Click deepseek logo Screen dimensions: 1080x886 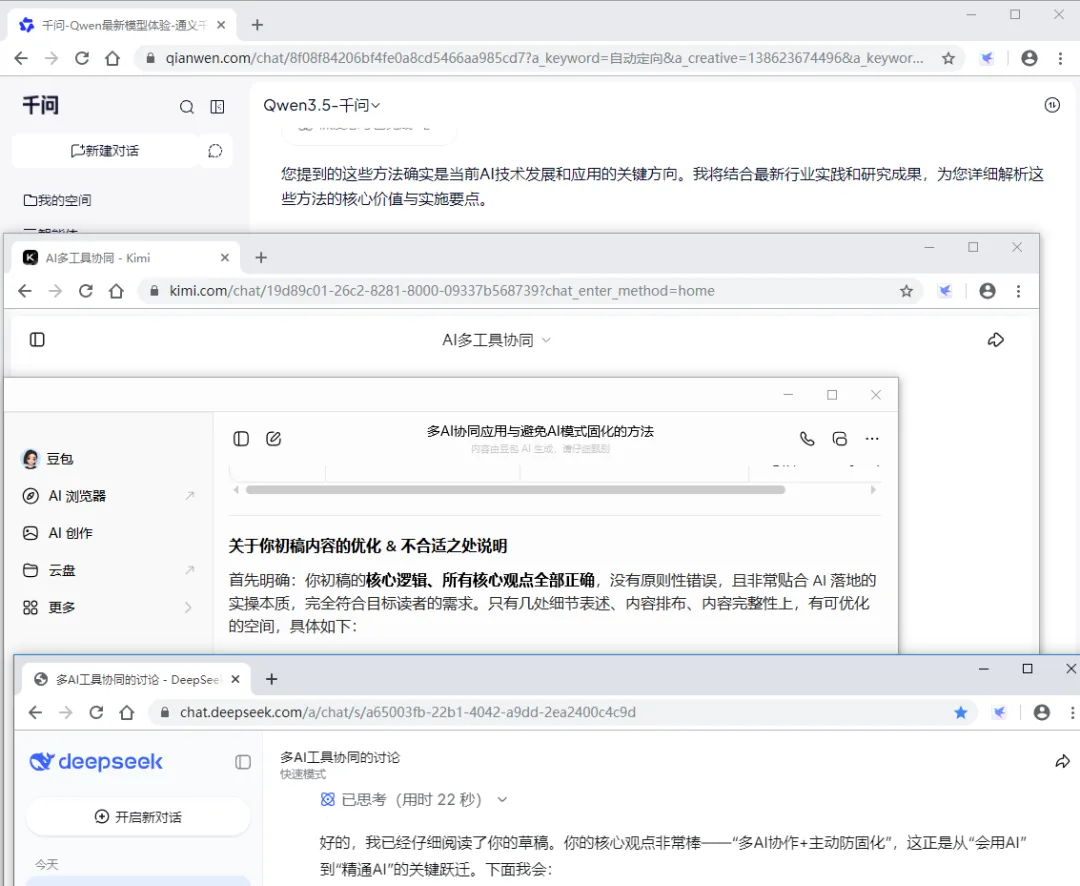click(96, 761)
